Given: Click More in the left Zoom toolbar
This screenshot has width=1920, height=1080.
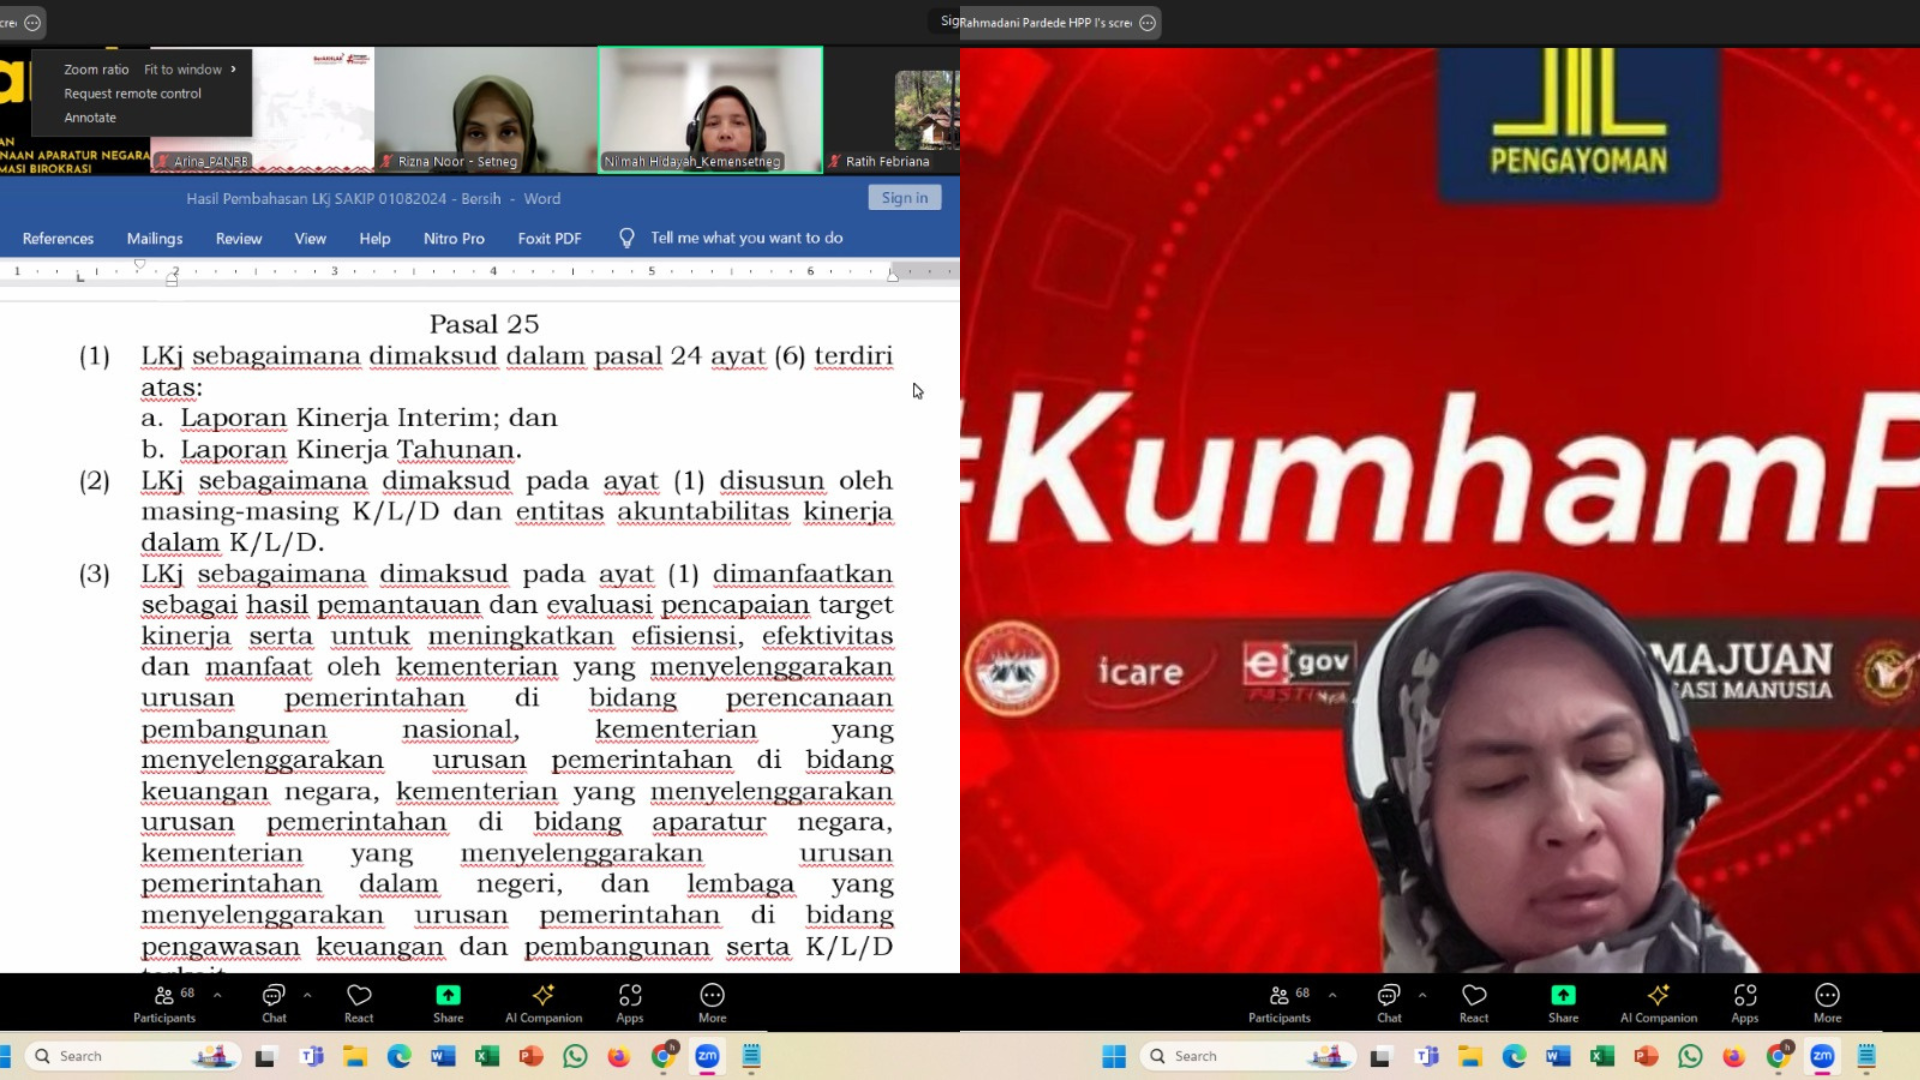Looking at the screenshot, I should coord(712,1003).
